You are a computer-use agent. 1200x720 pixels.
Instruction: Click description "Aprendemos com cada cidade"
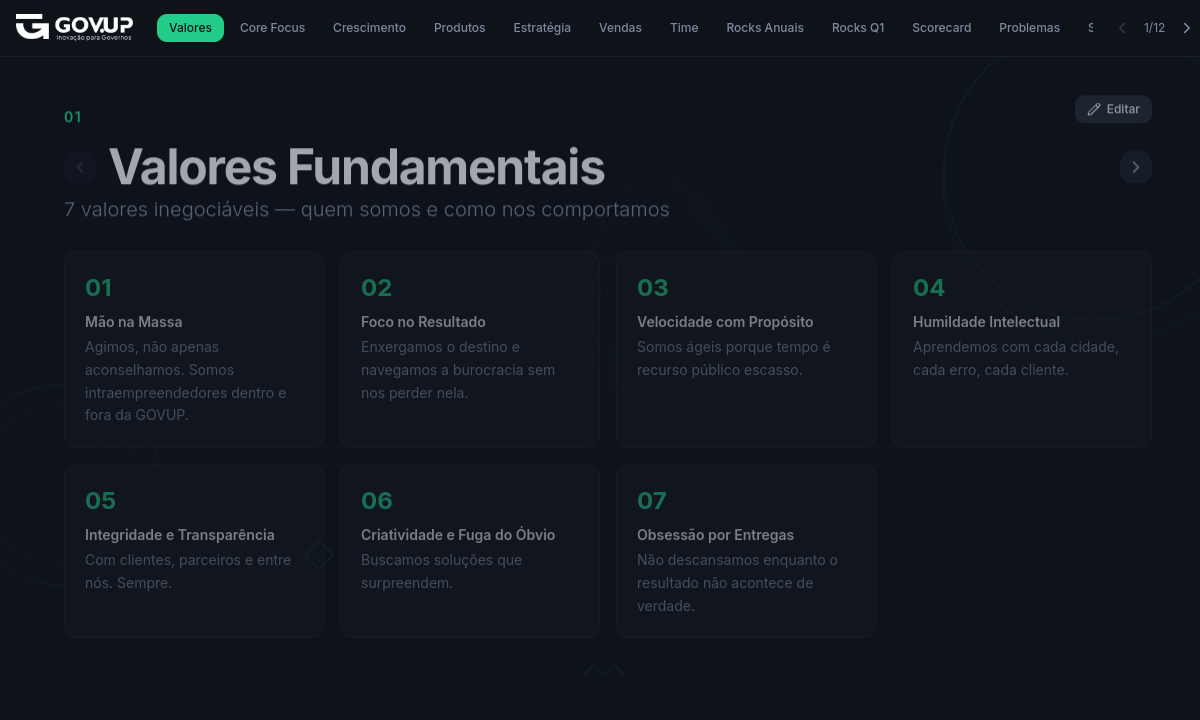1015,358
